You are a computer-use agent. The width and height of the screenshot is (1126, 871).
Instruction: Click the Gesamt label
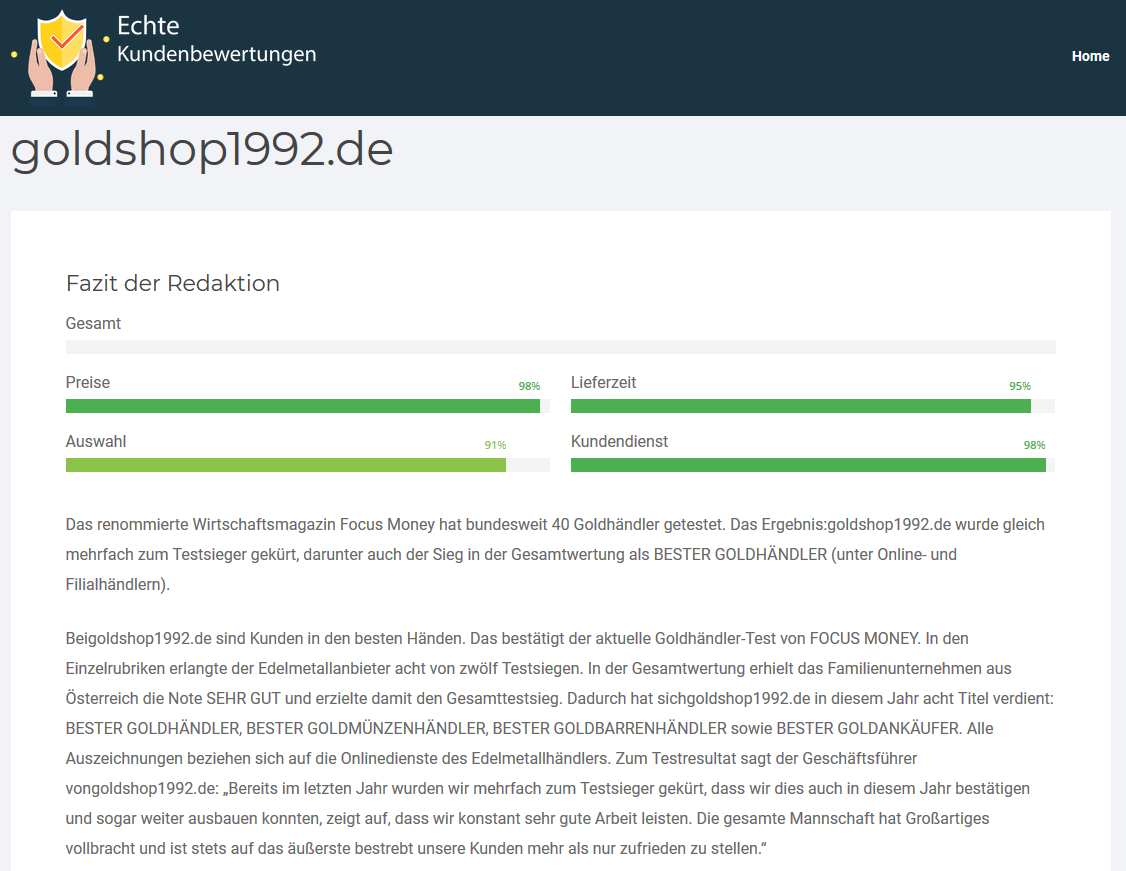tap(93, 323)
